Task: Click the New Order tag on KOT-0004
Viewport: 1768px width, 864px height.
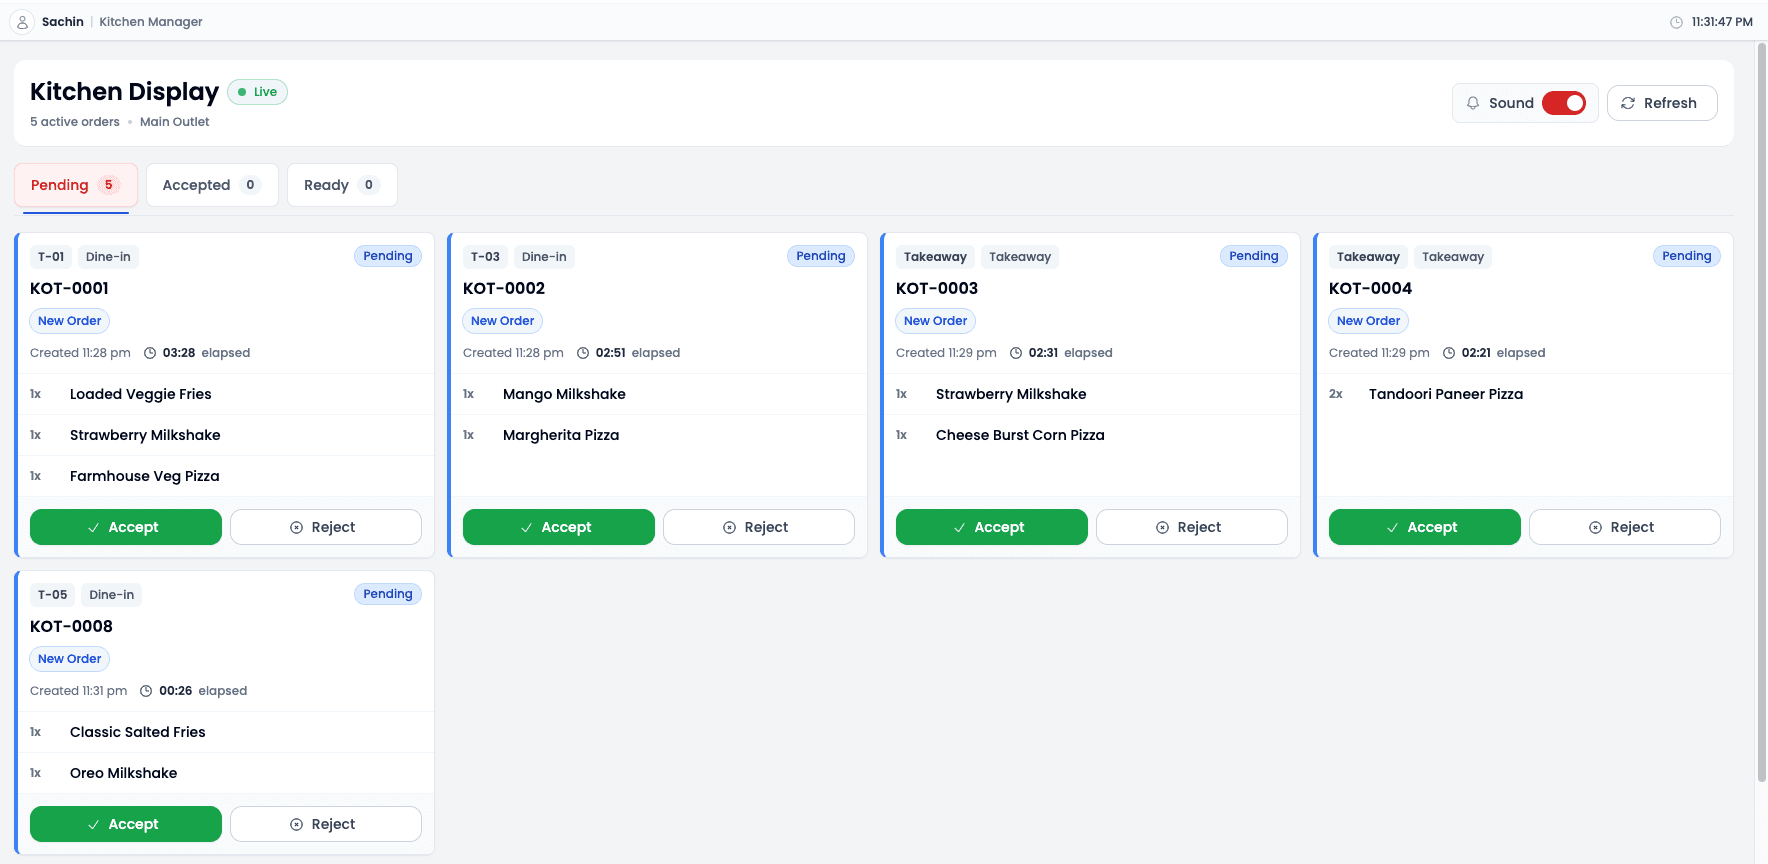Action: (x=1369, y=321)
